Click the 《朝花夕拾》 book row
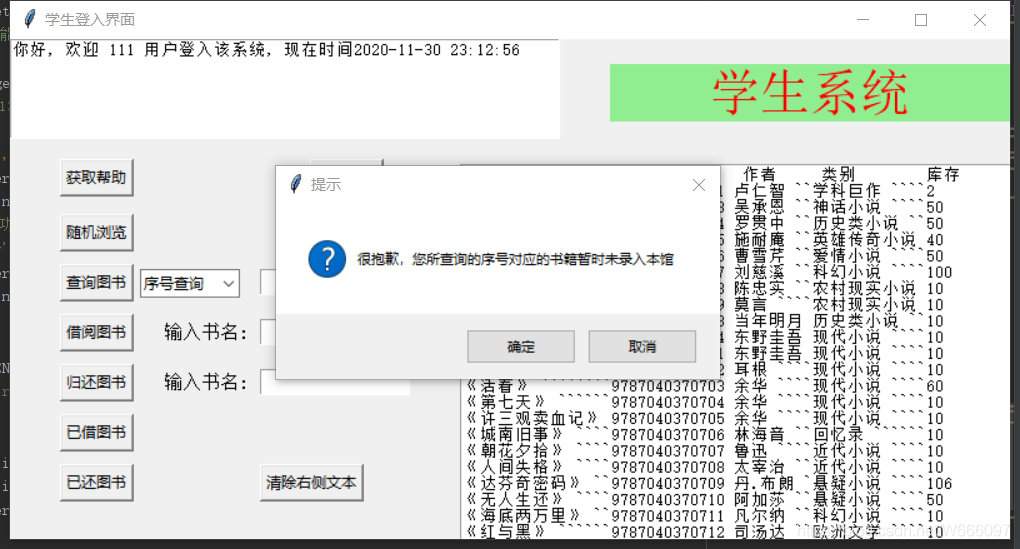Viewport: 1020px width, 549px height. click(705, 451)
